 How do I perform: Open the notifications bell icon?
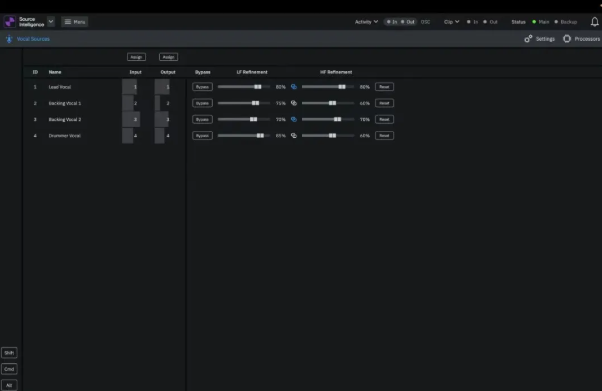(x=594, y=22)
